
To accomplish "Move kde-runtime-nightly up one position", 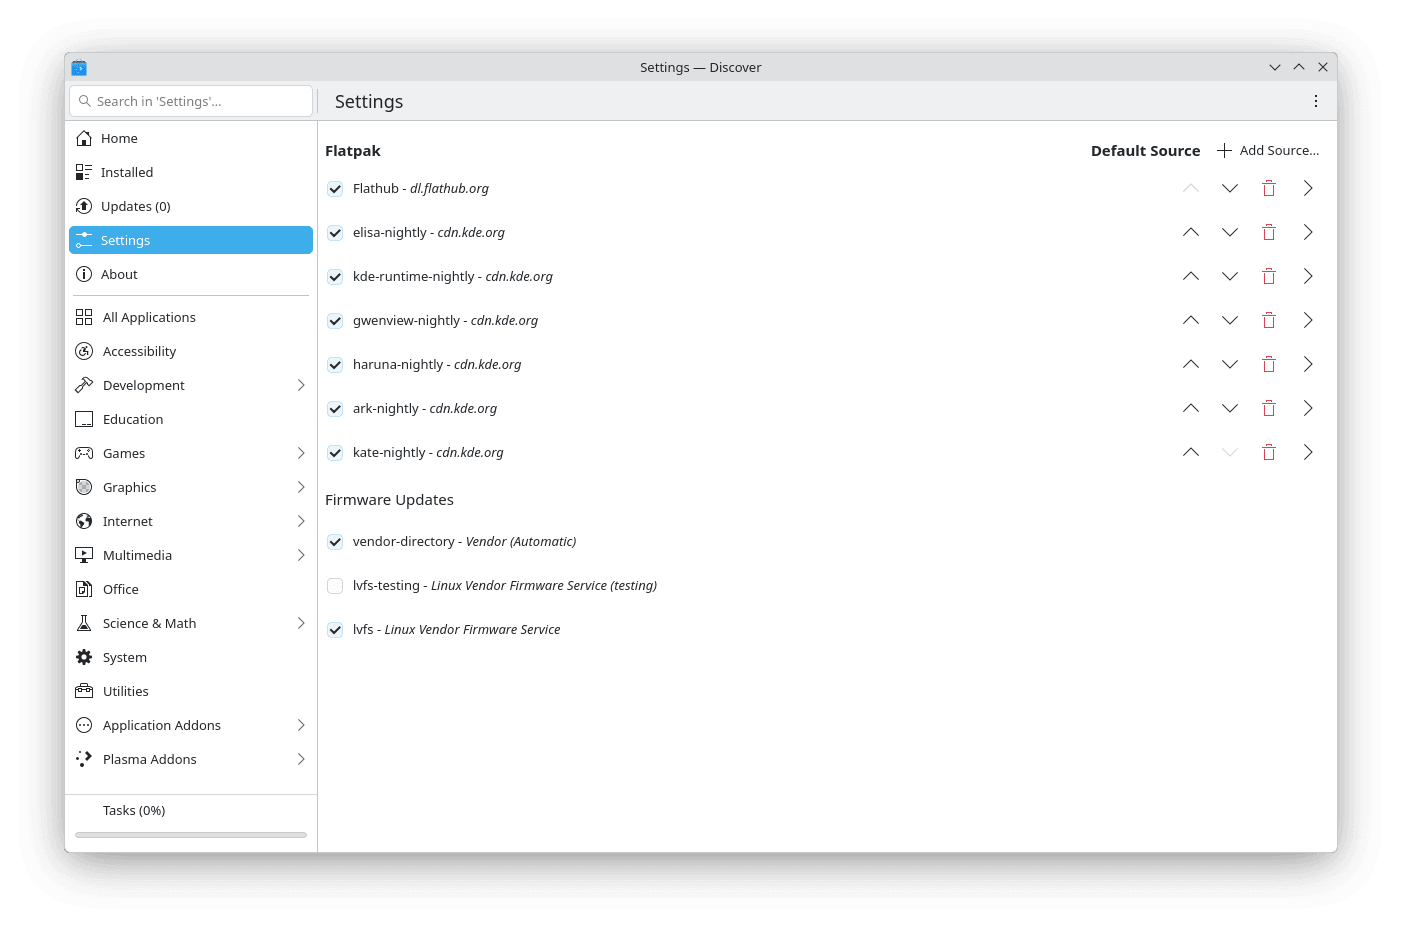I will 1191,276.
